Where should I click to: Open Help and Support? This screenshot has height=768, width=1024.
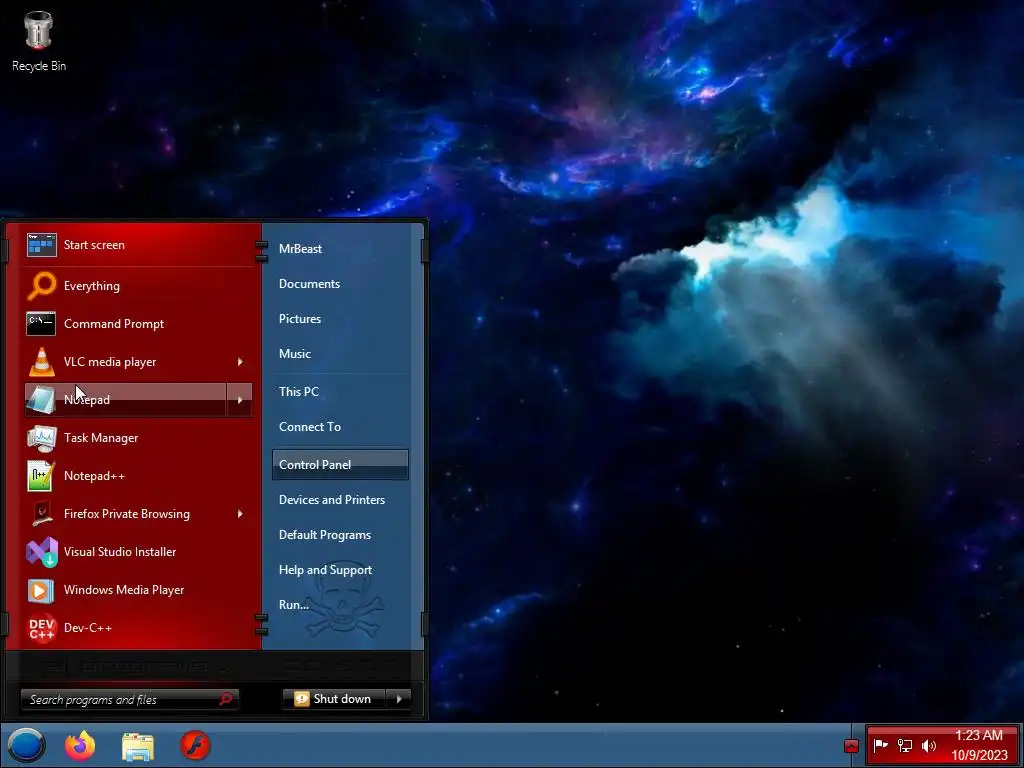[x=325, y=570]
